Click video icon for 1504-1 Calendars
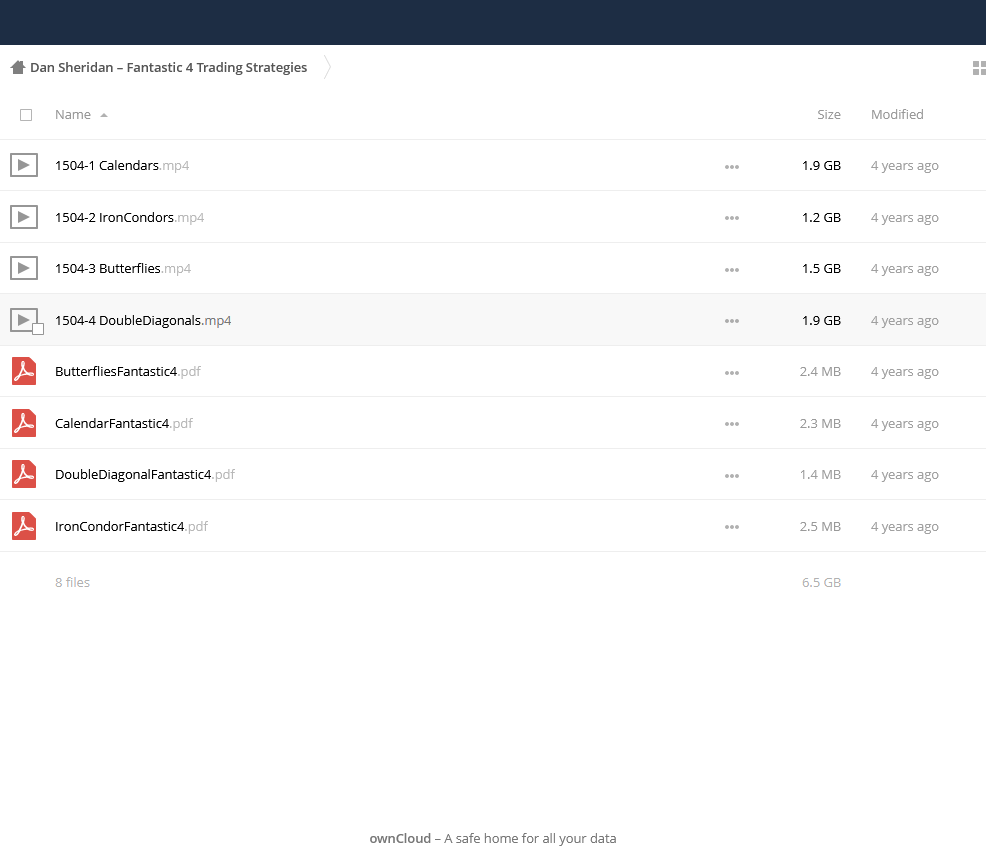 pos(24,165)
